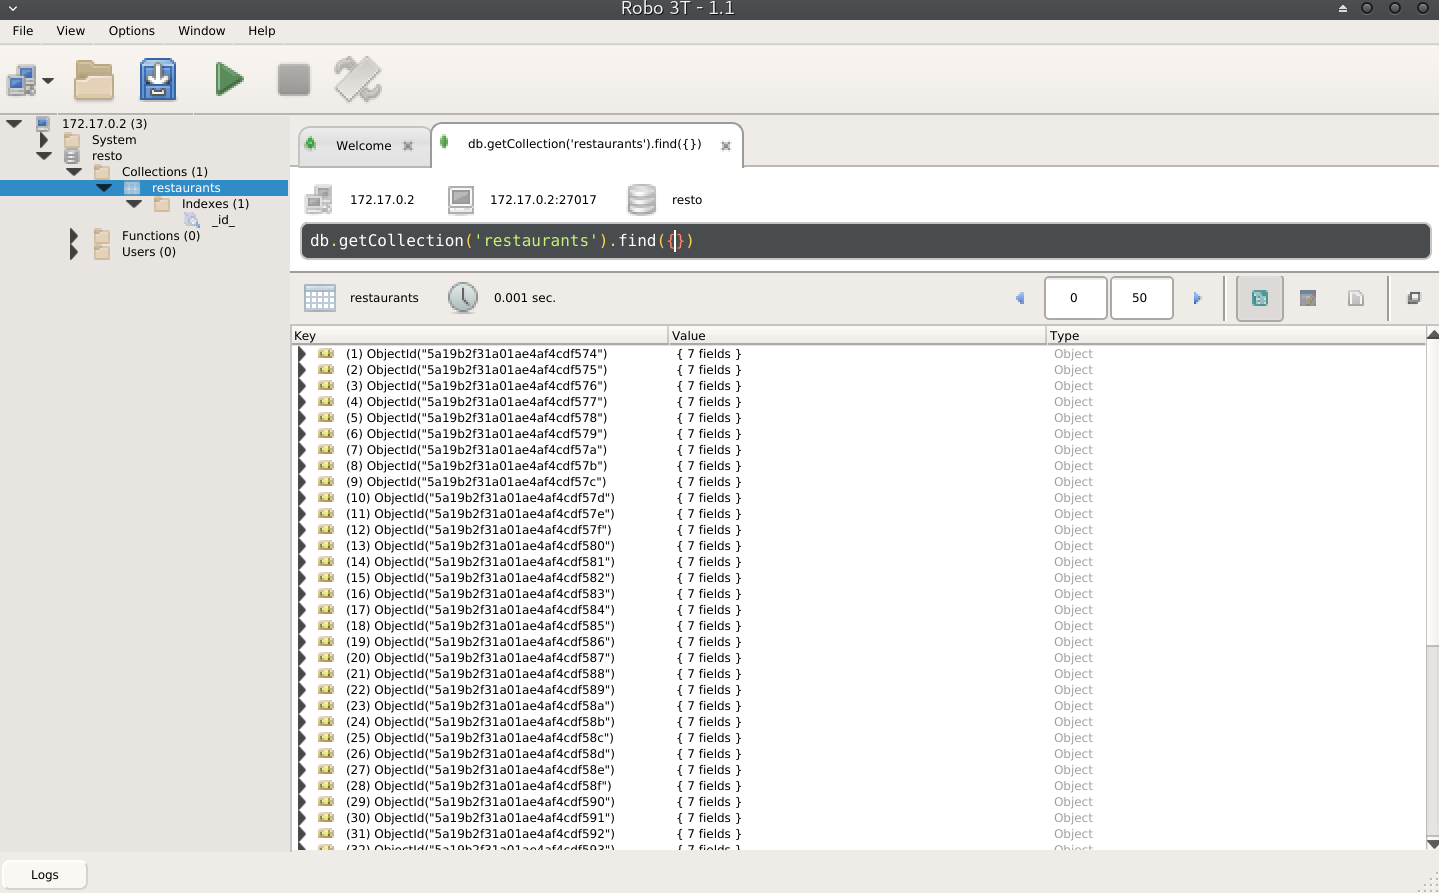Click the System folder label
The image size is (1439, 893).
tap(114, 140)
